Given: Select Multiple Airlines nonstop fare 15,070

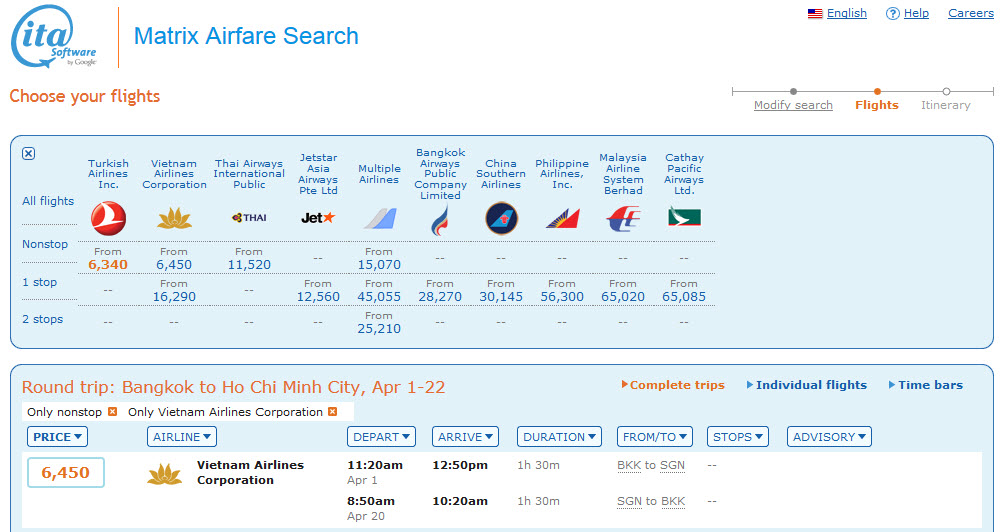Looking at the screenshot, I should click(x=379, y=264).
